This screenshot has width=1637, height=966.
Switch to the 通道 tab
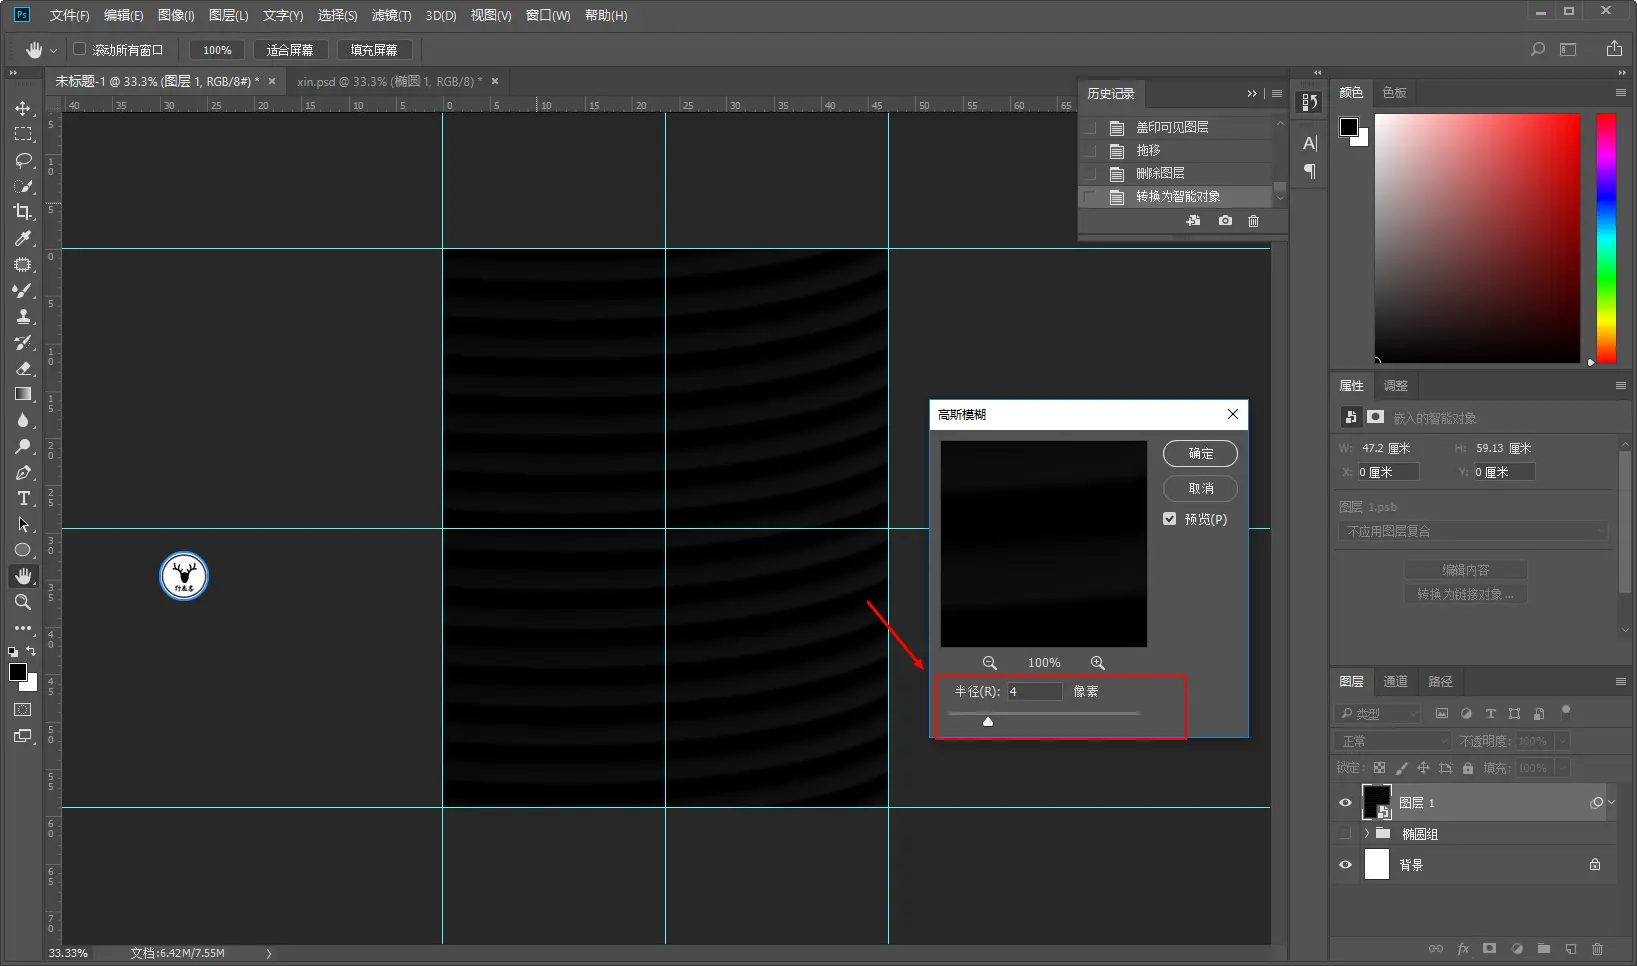(x=1395, y=681)
